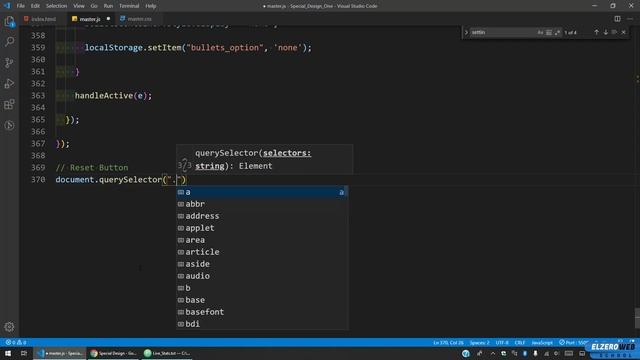Open the Windows Start menu

(8, 353)
